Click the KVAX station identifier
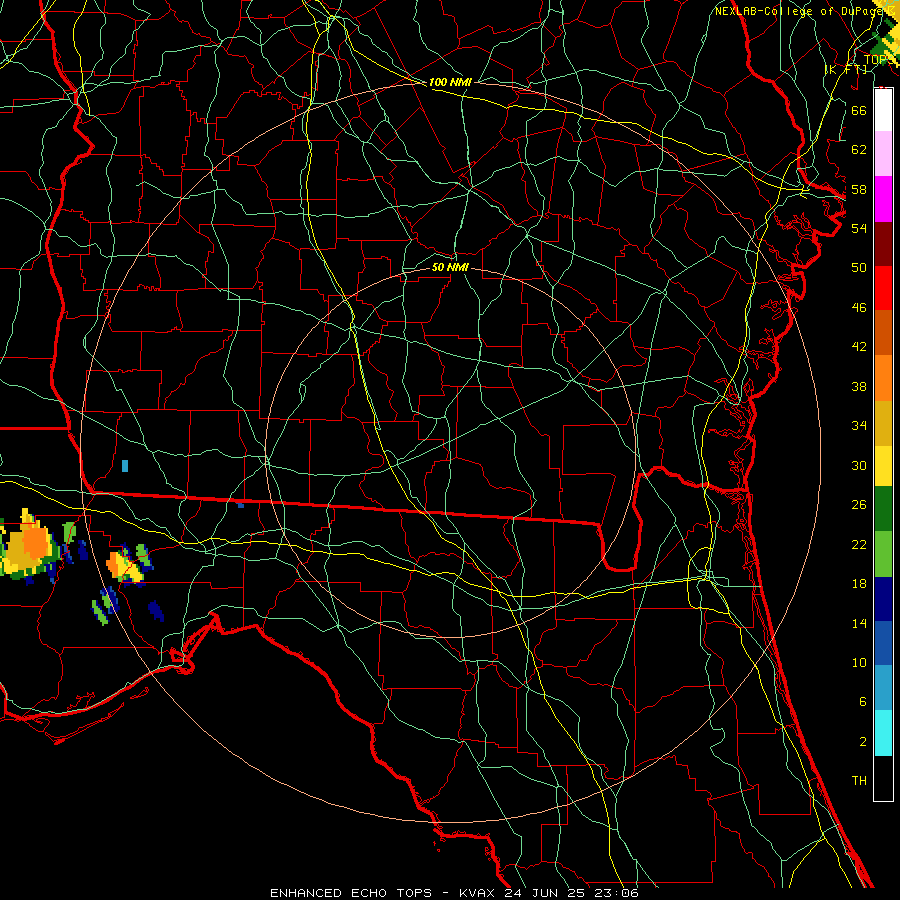Image resolution: width=900 pixels, height=900 pixels. click(x=479, y=893)
